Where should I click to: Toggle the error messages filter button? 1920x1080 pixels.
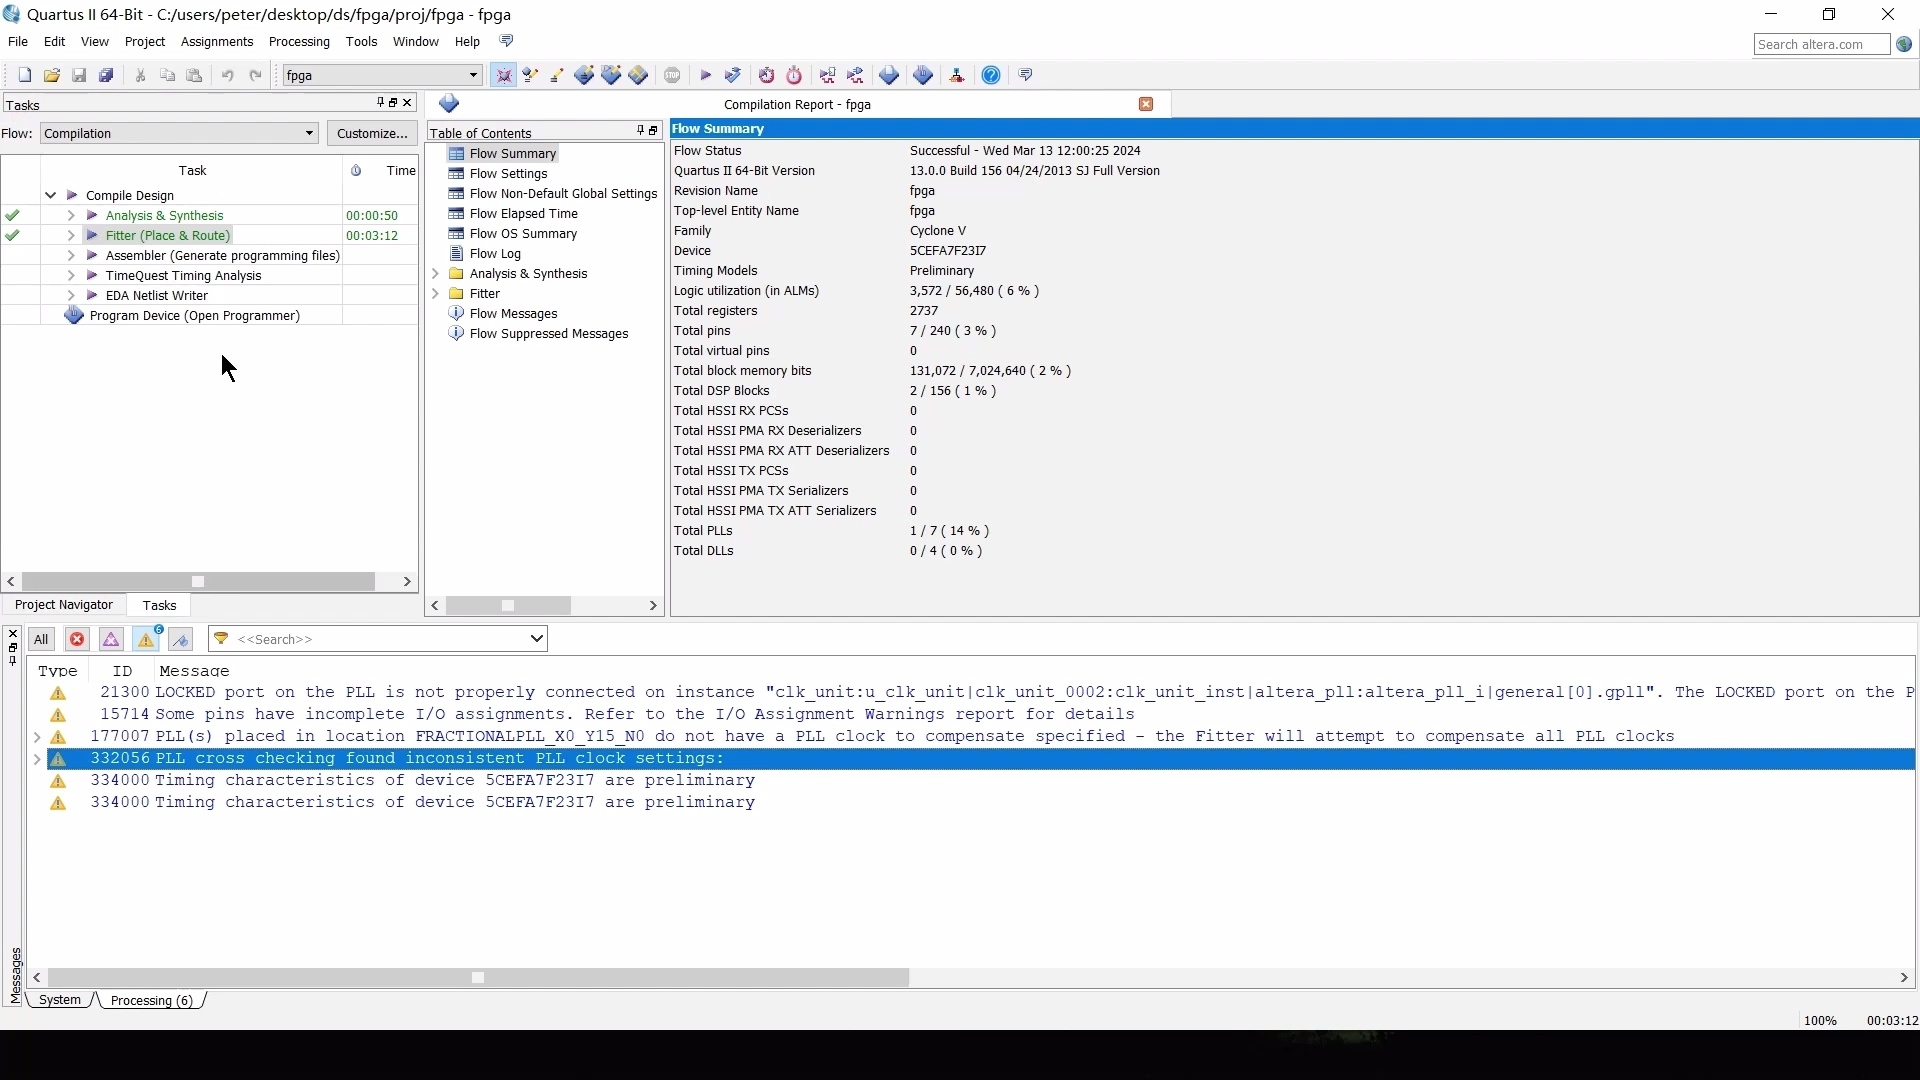tap(77, 639)
